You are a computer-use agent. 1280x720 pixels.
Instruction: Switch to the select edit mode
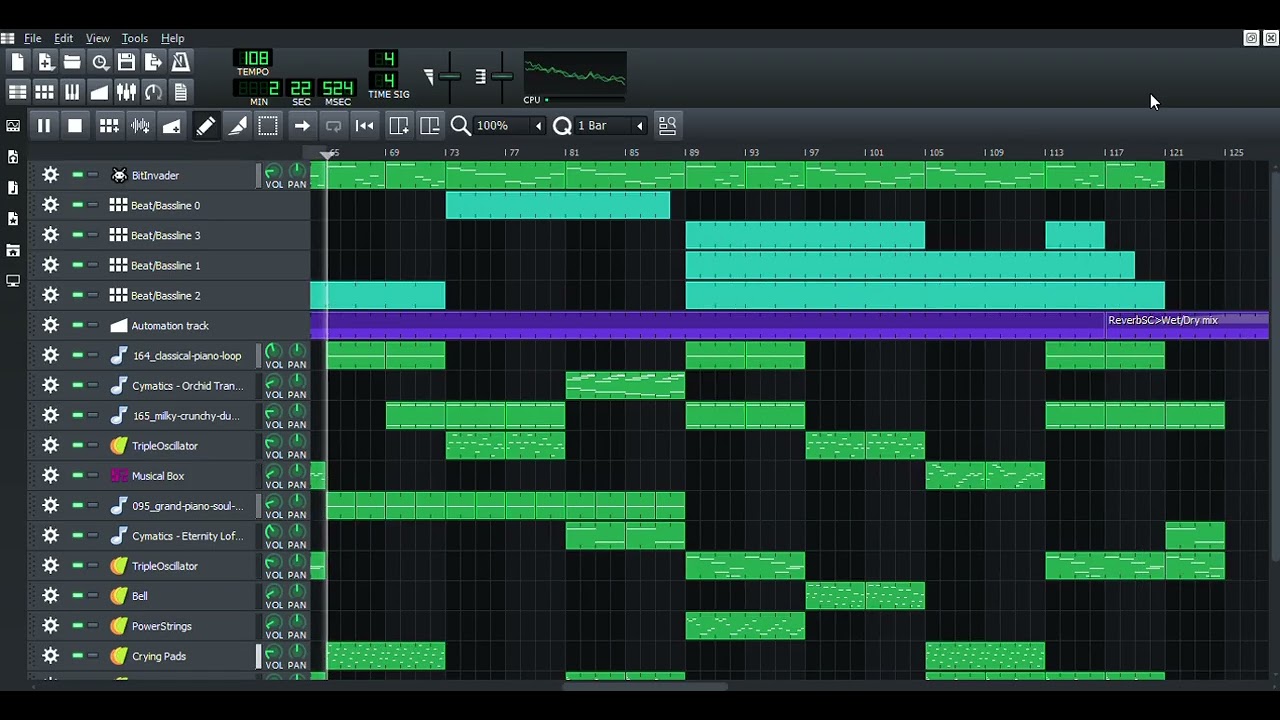[x=268, y=125]
